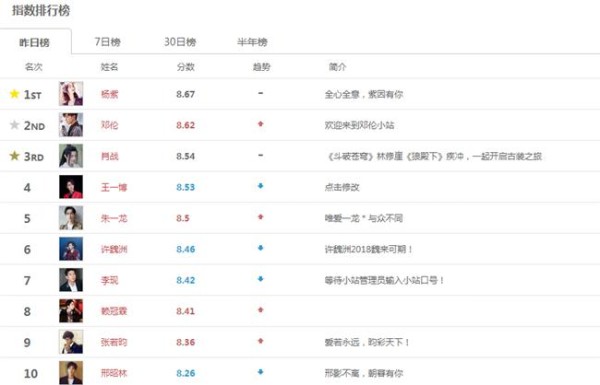600x385 pixels.
Task: Open the 朱一龙 name link
Action: tap(114, 218)
